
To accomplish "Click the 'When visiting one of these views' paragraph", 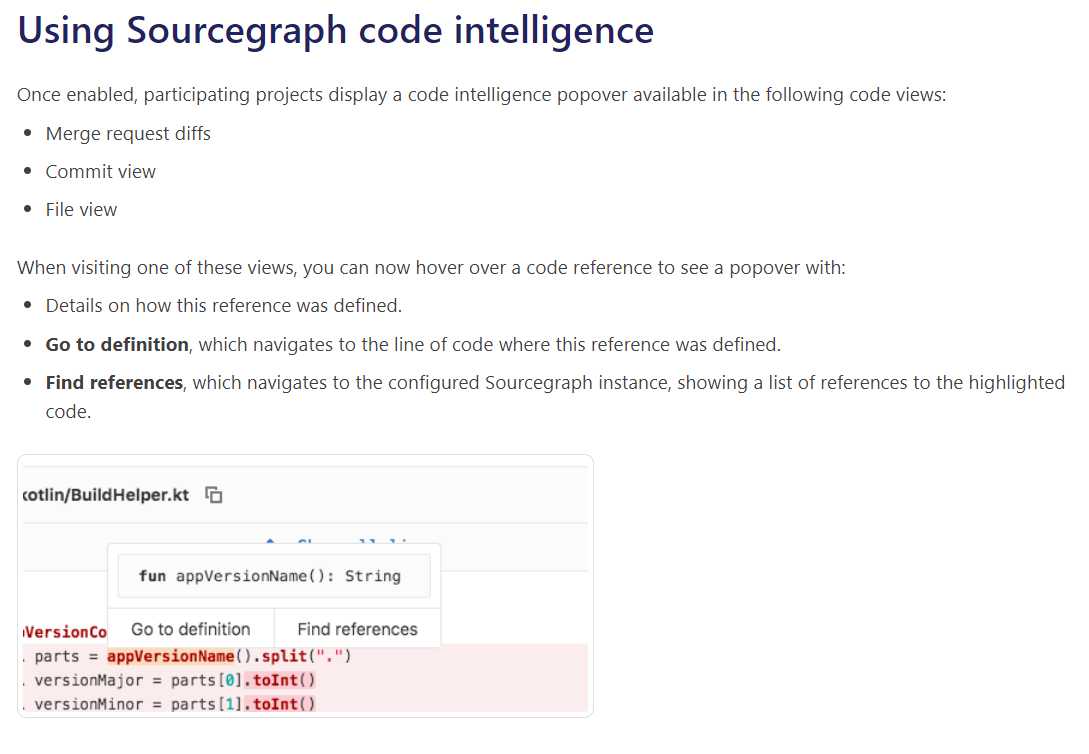I will click(431, 267).
